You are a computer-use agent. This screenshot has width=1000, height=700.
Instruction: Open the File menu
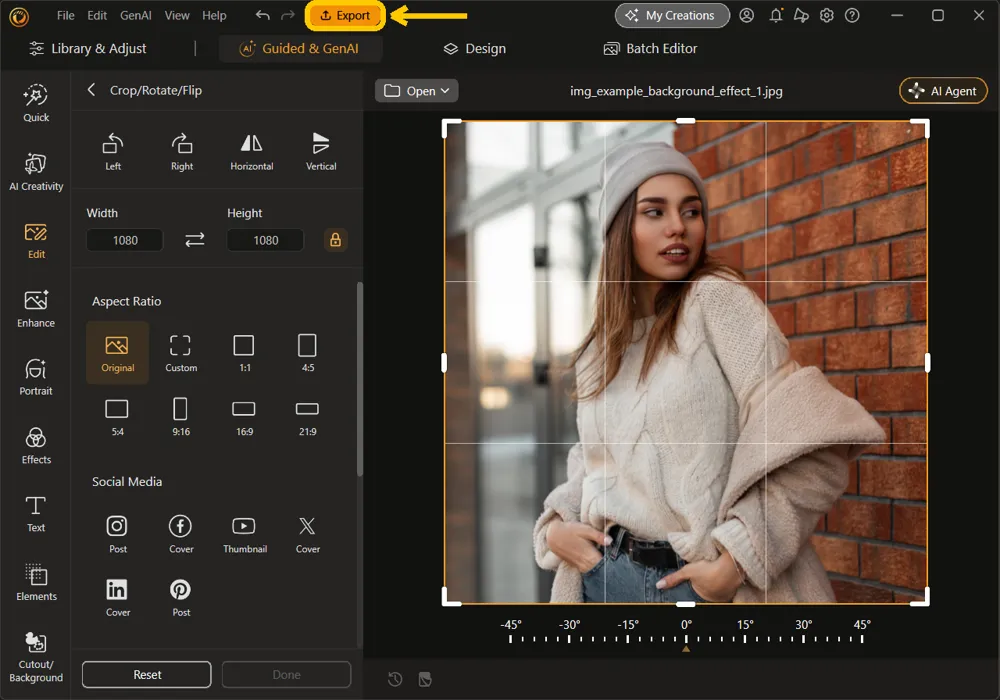pos(66,15)
